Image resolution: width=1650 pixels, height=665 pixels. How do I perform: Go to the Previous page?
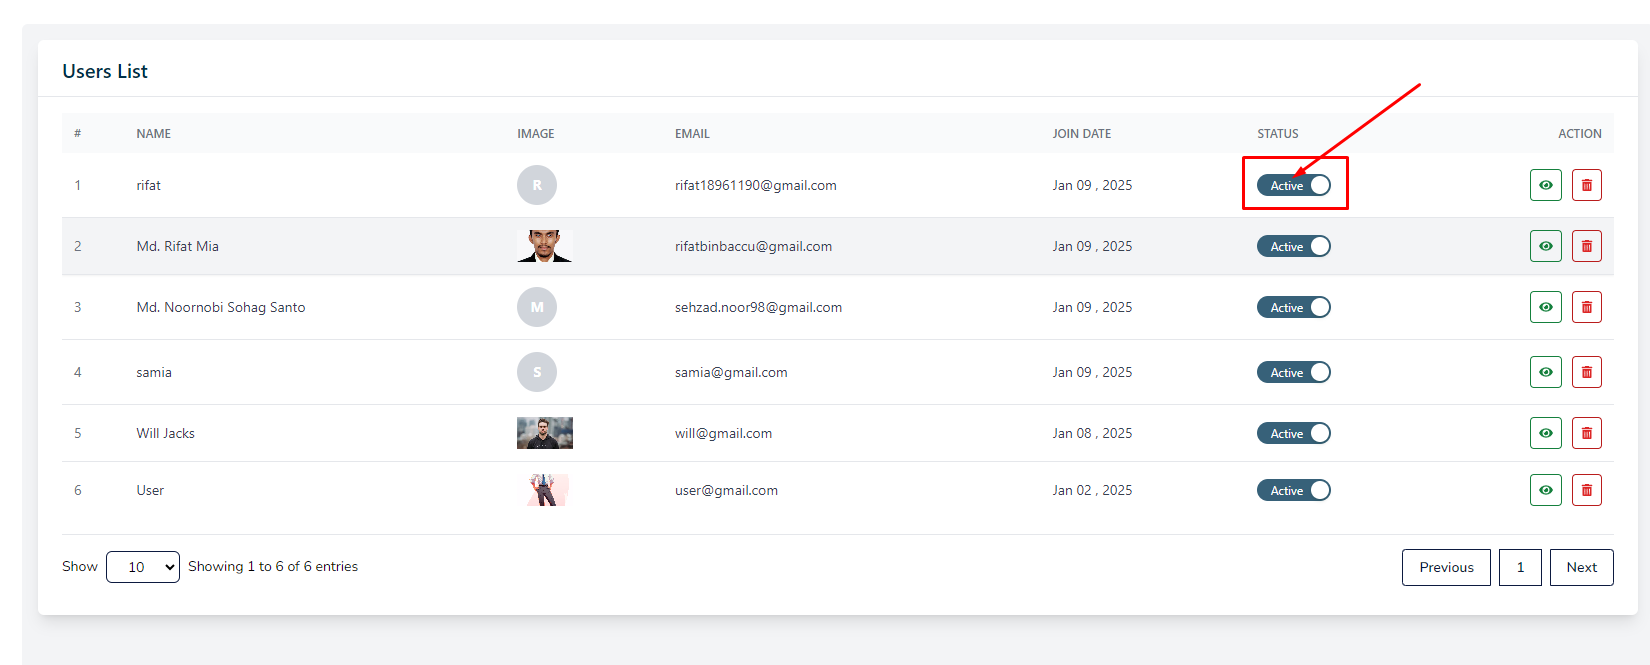pyautogui.click(x=1446, y=567)
